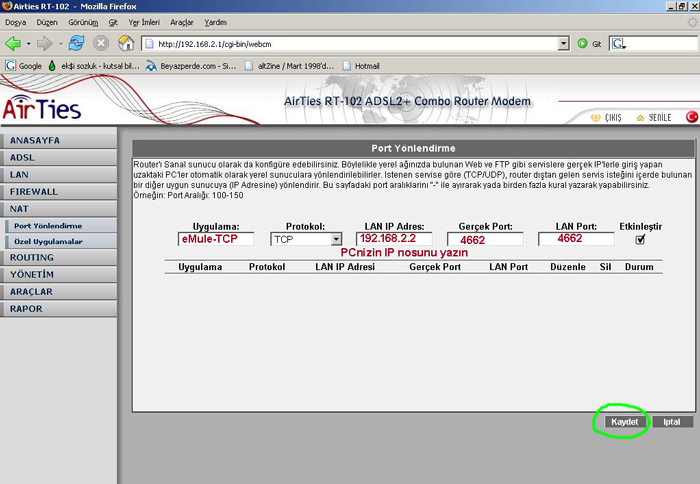Open the Home page icon
This screenshot has width=700, height=484.
(126, 43)
